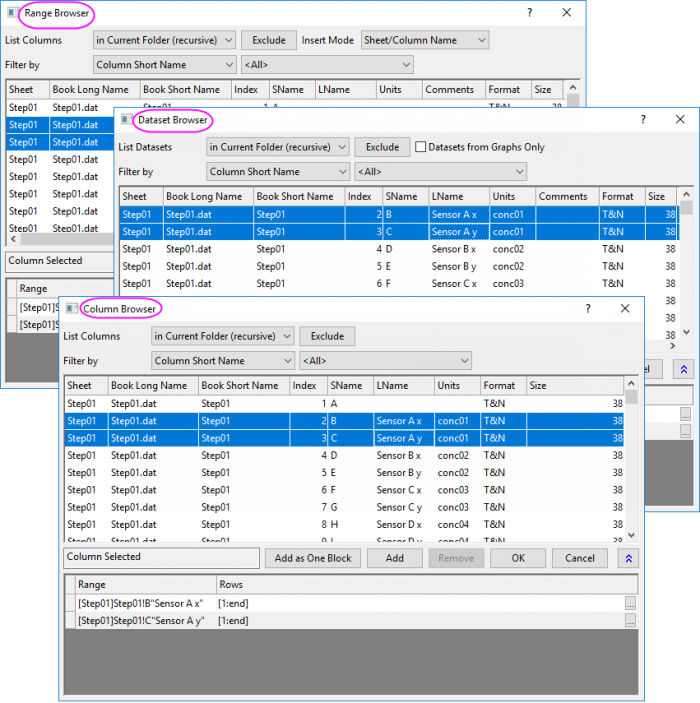Click the Dataset Browser window icon

click(126, 119)
